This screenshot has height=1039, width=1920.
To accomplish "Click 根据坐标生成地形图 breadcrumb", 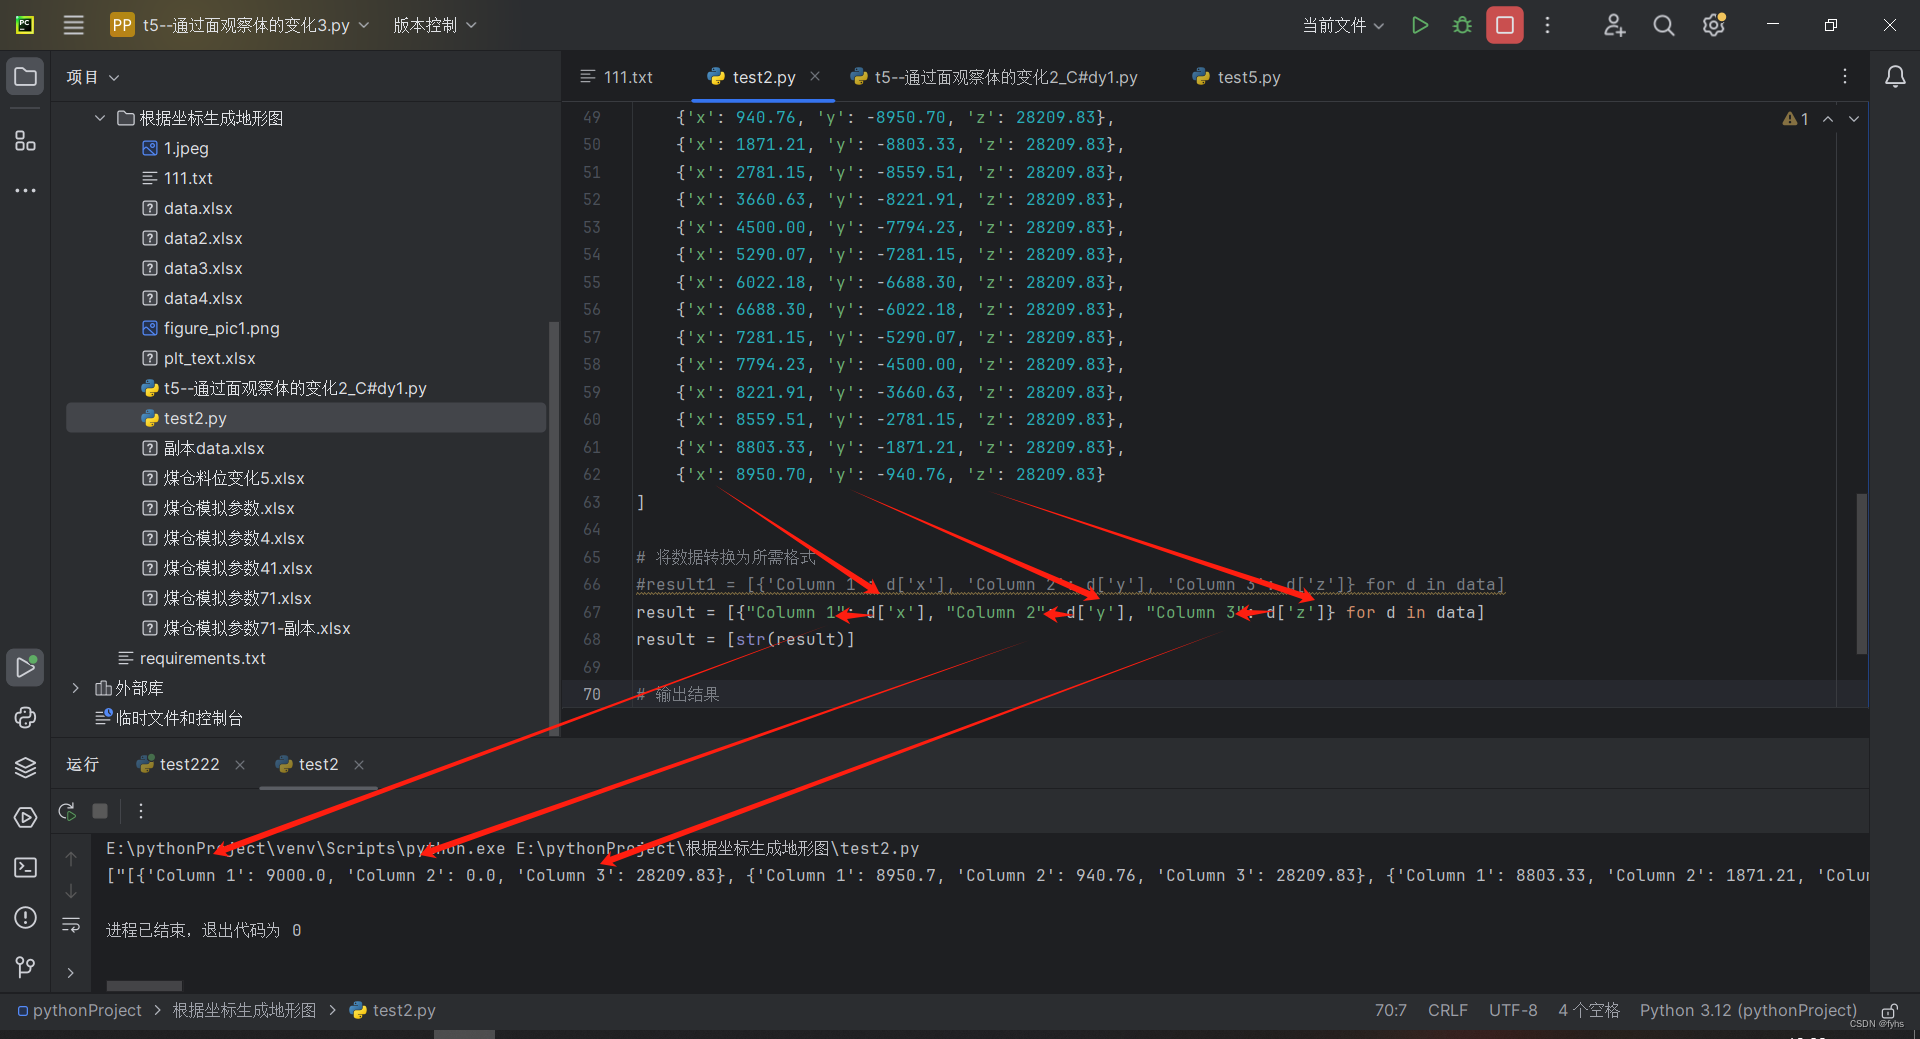I will pyautogui.click(x=244, y=1010).
